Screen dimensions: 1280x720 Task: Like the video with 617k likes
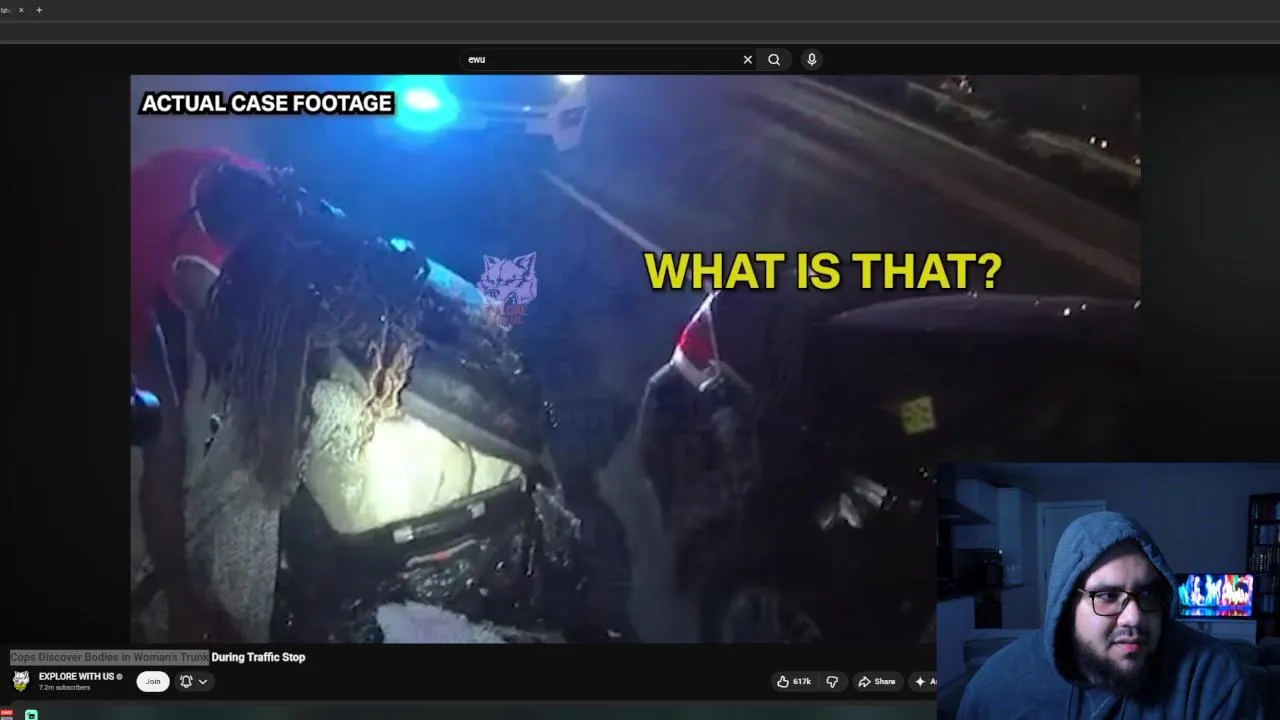point(794,682)
